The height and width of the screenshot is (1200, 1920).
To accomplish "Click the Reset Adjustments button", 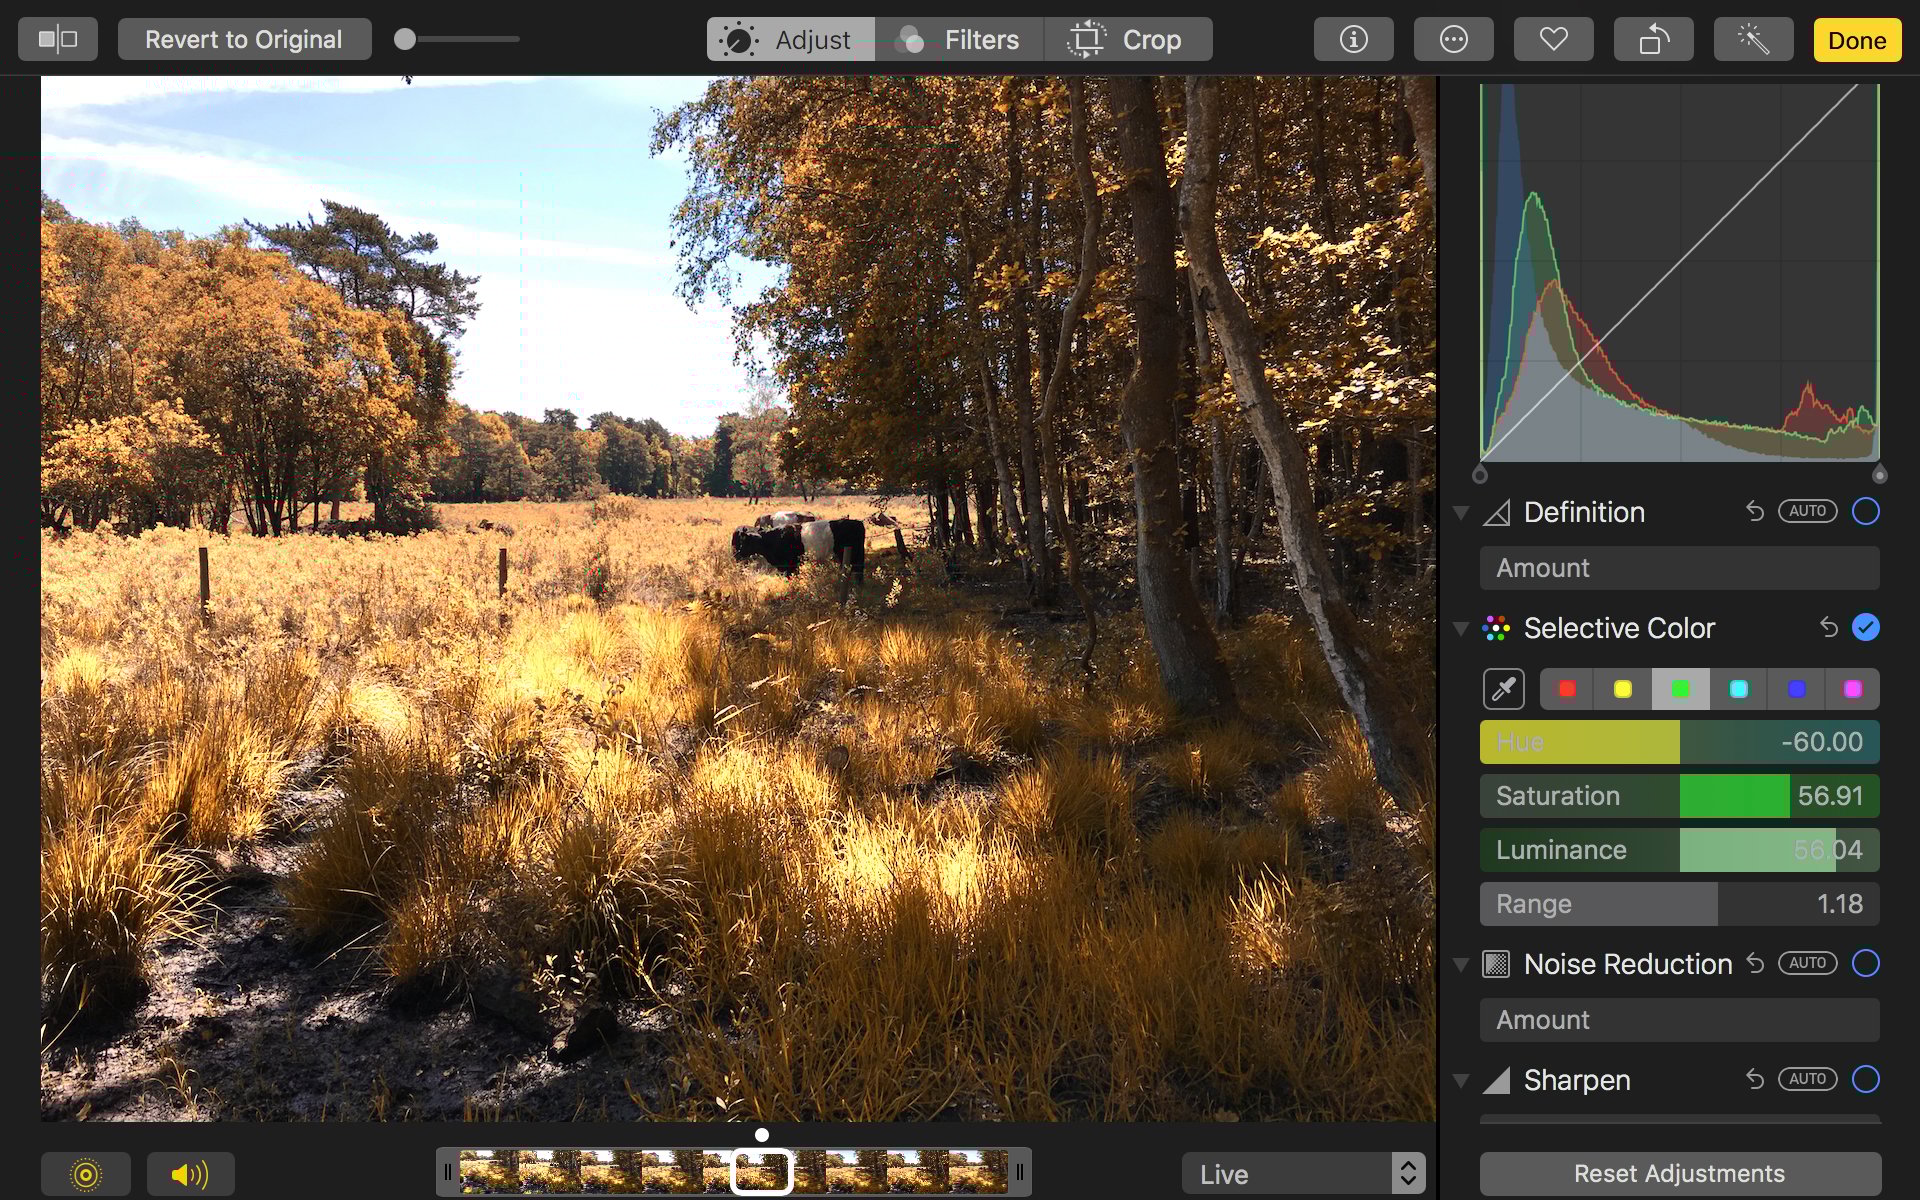I will pos(1679,1172).
